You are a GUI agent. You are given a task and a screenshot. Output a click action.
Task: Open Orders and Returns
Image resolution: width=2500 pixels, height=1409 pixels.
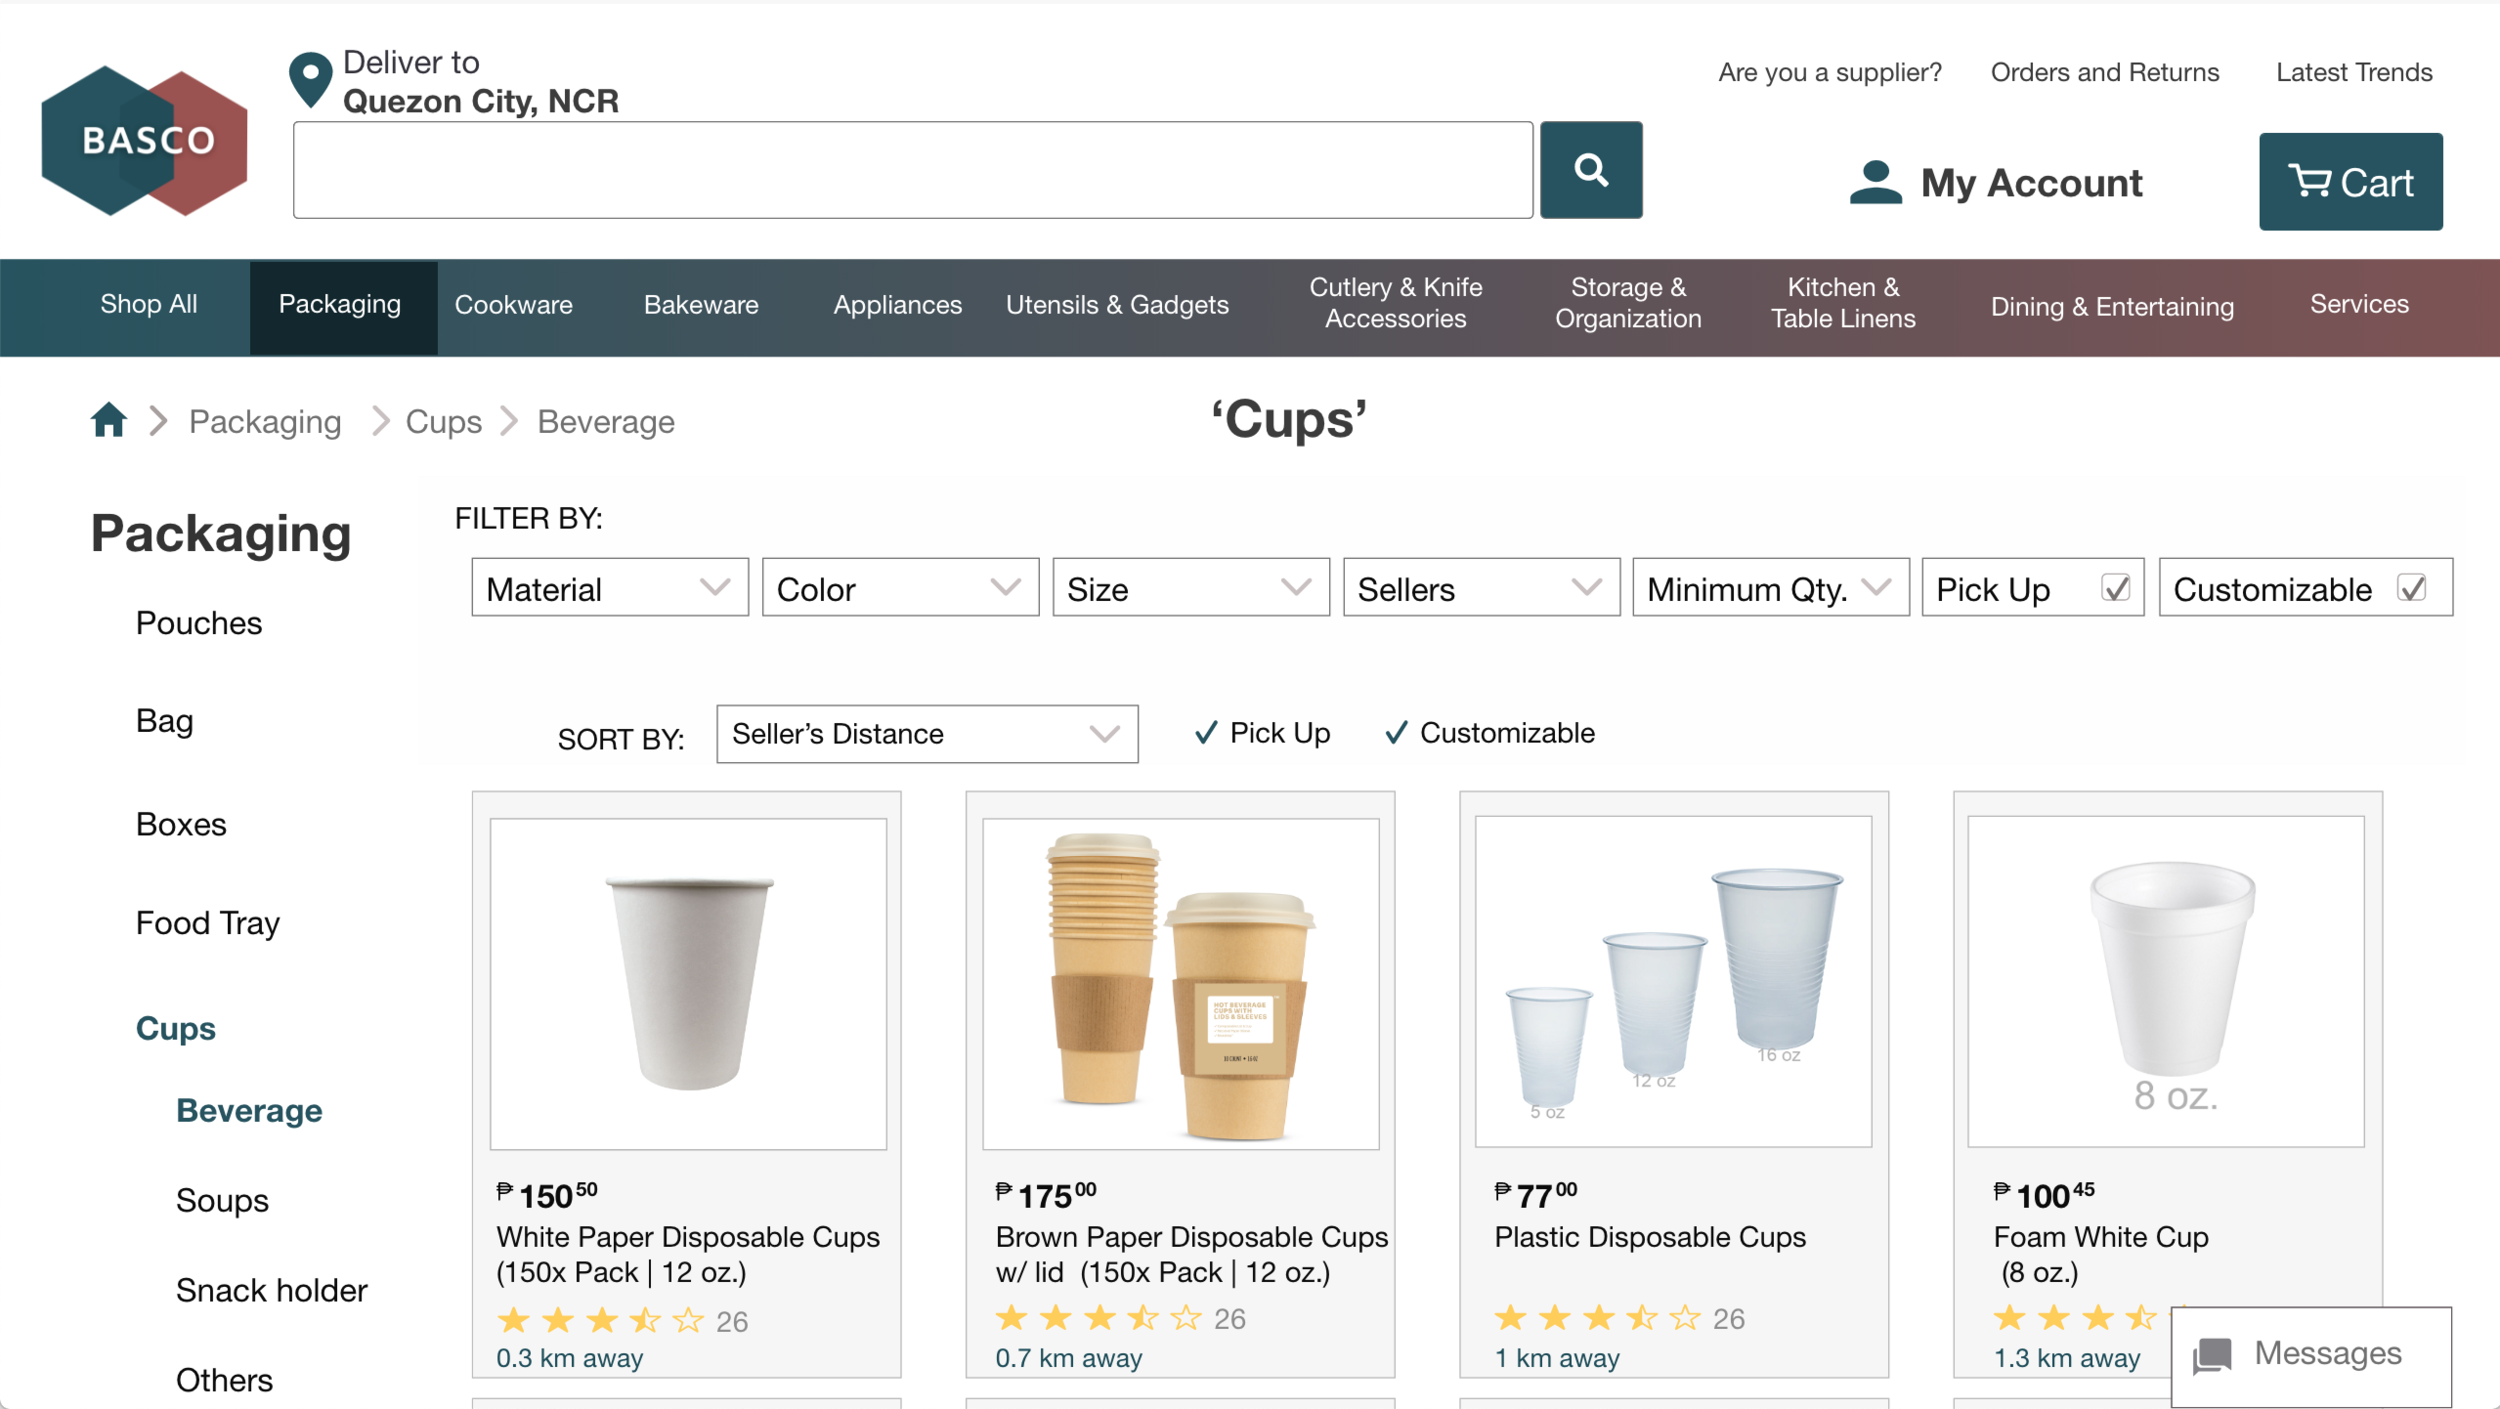[x=2104, y=72]
